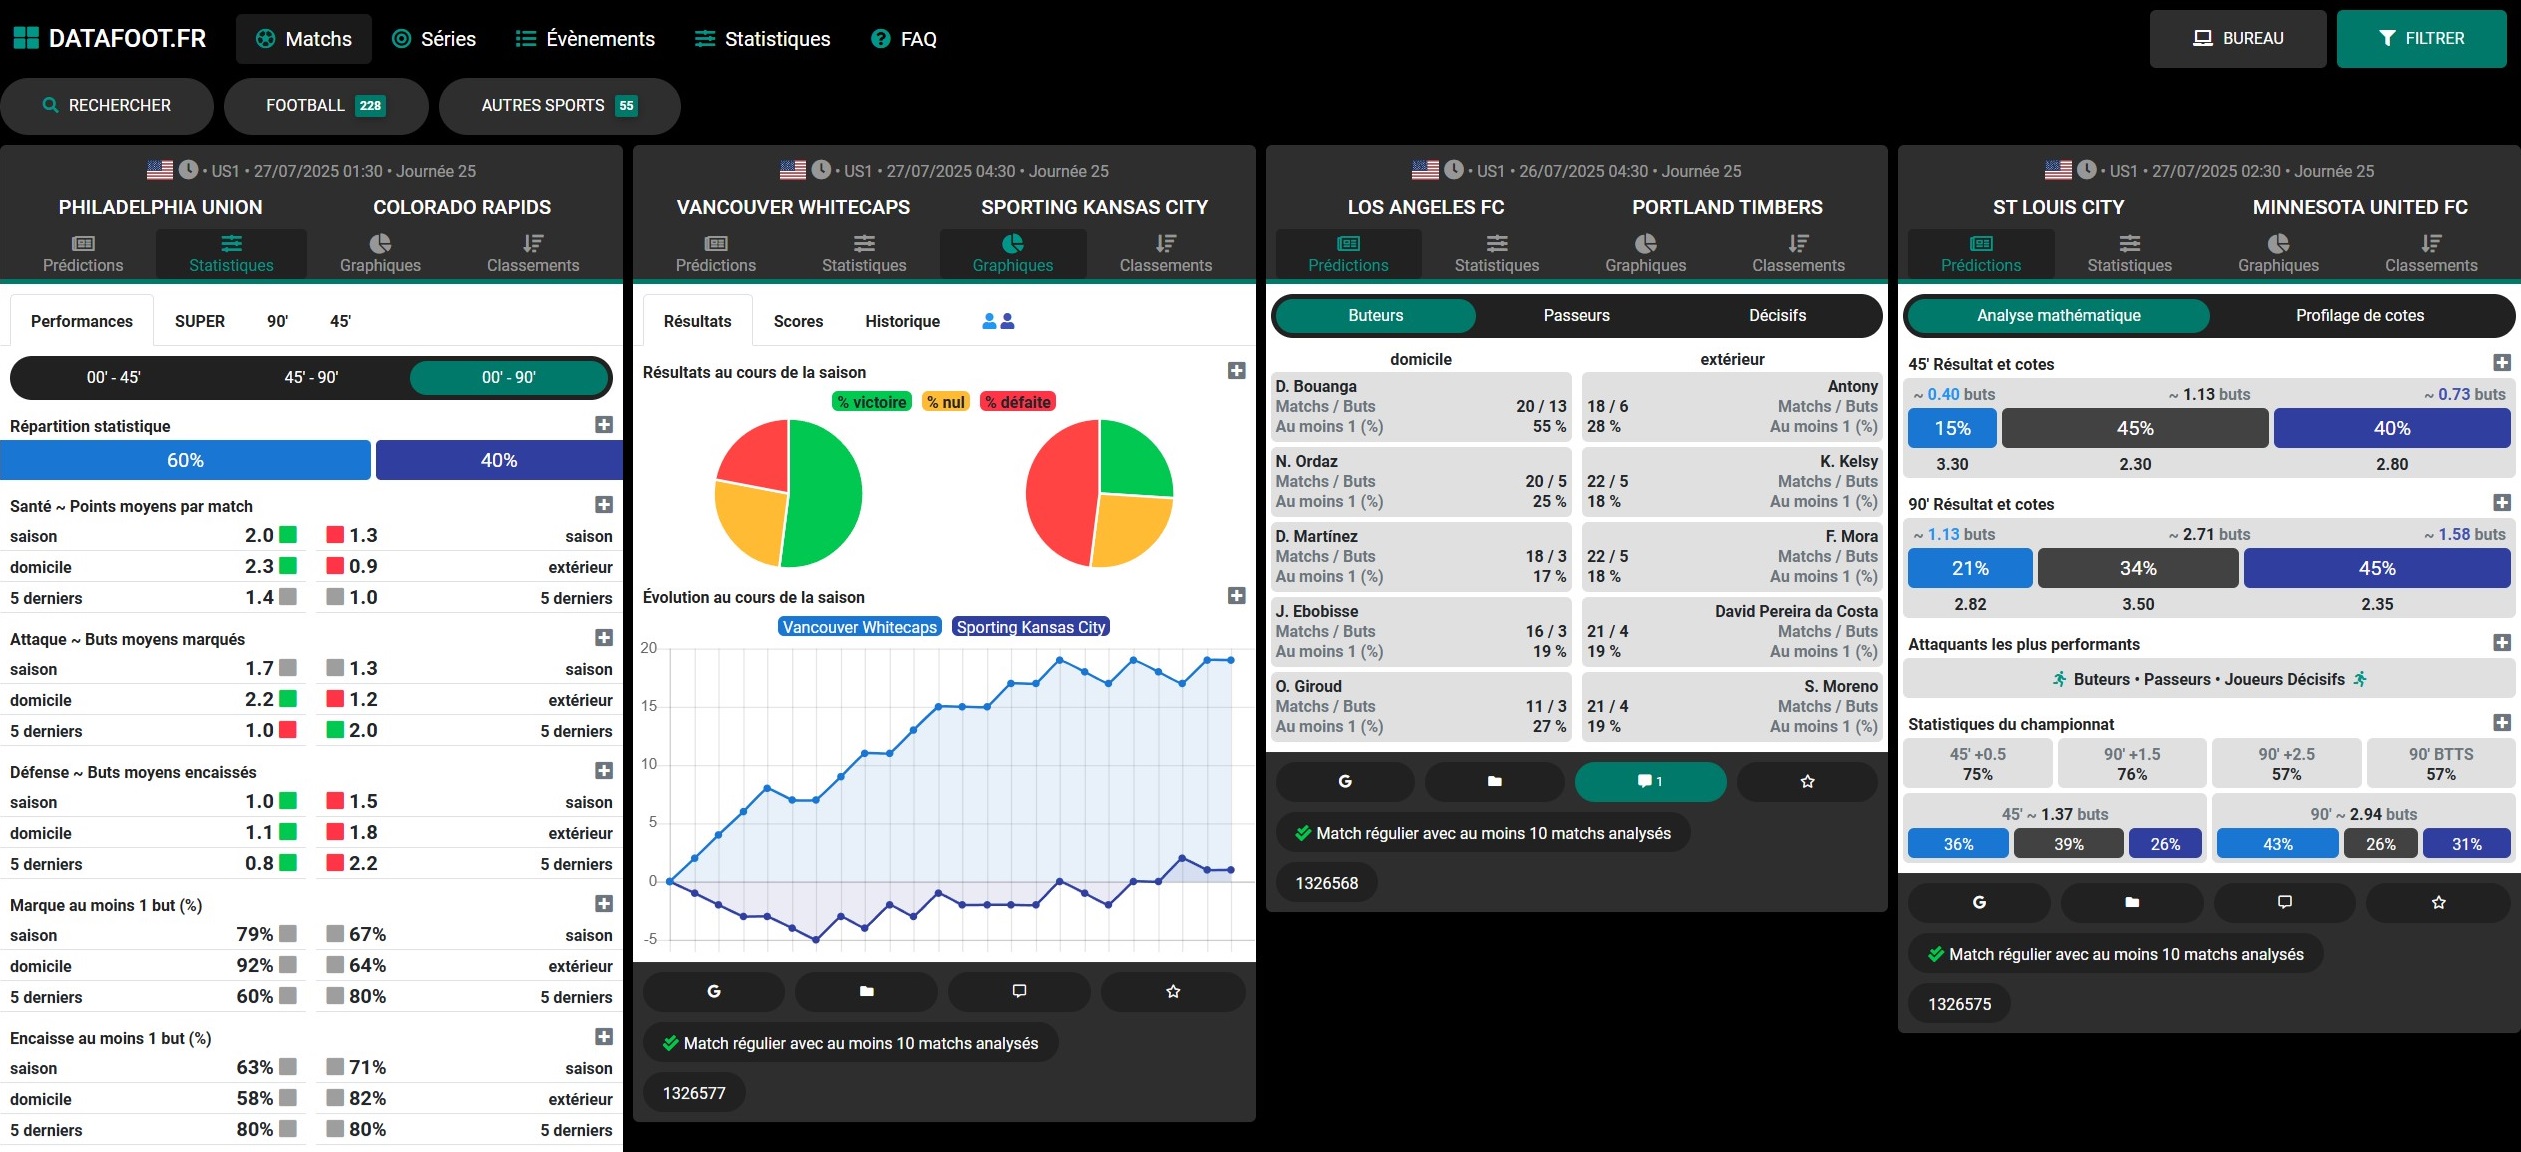Switch to Passeurs segment
2521x1152 pixels.
[1576, 315]
